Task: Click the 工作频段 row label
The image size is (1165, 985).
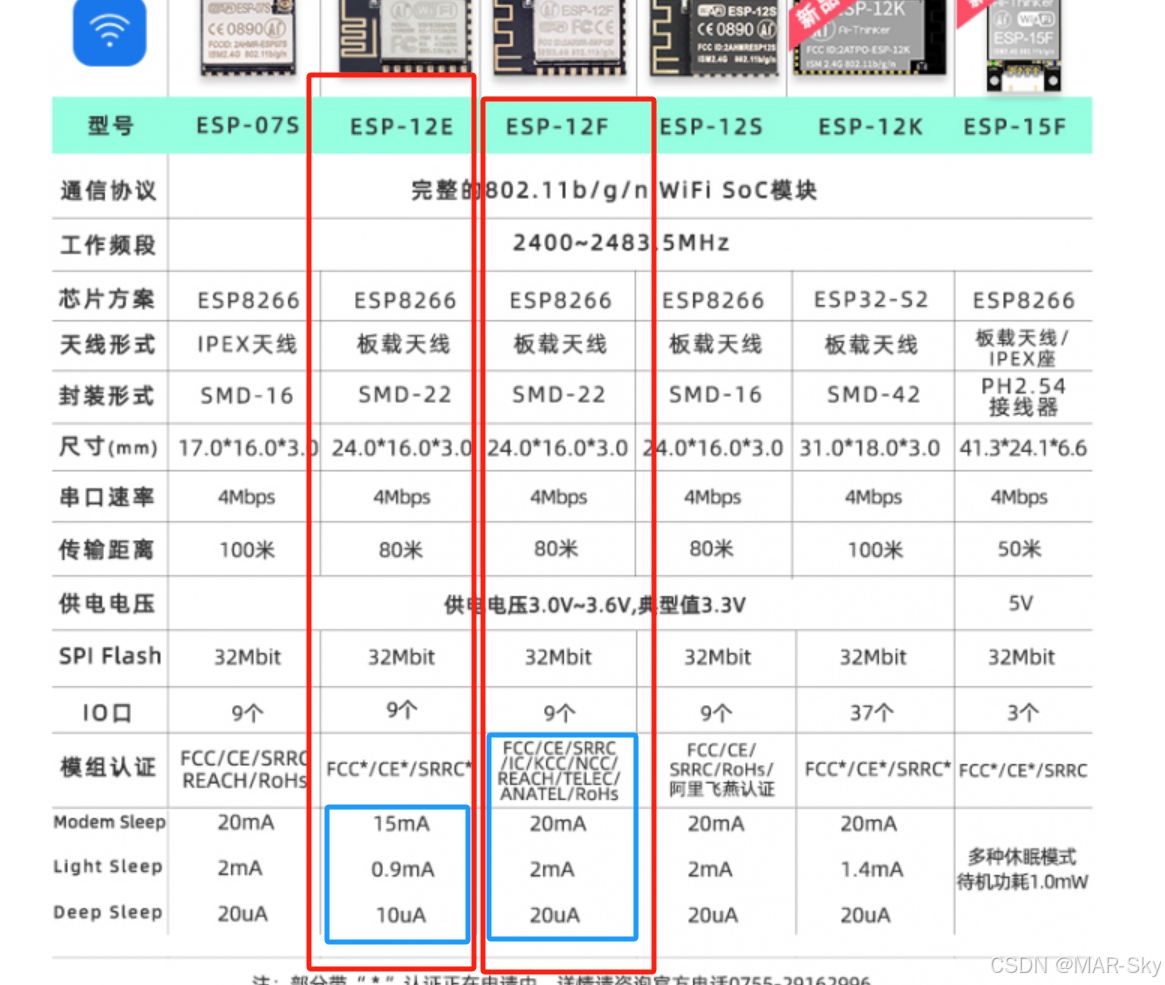Action: [x=108, y=245]
